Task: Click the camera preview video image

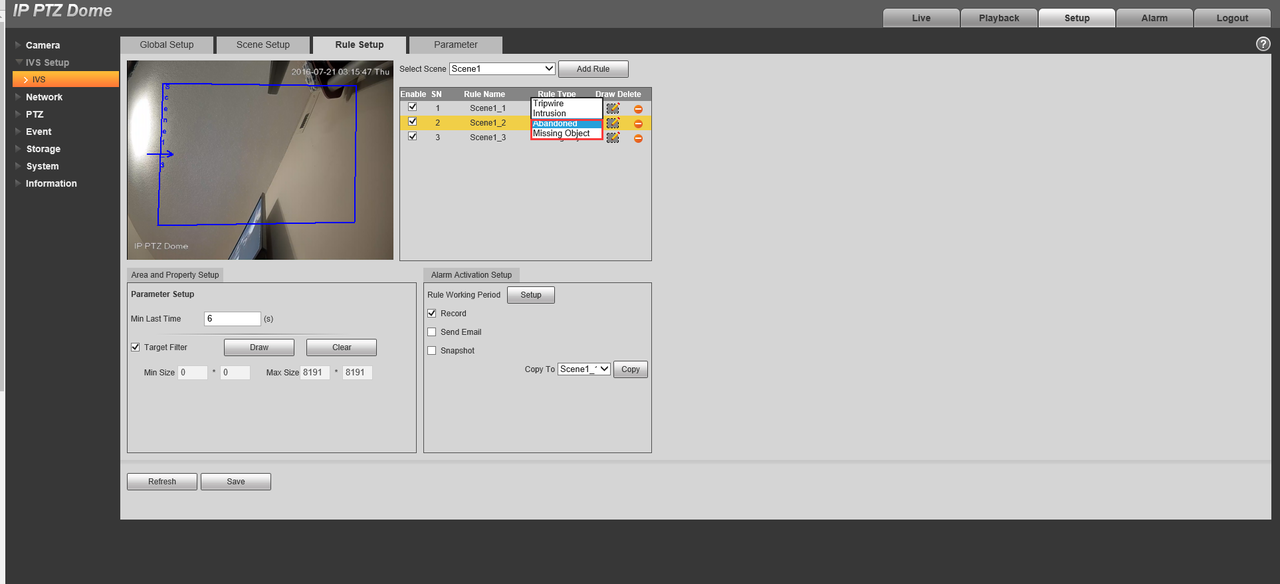Action: pos(260,160)
